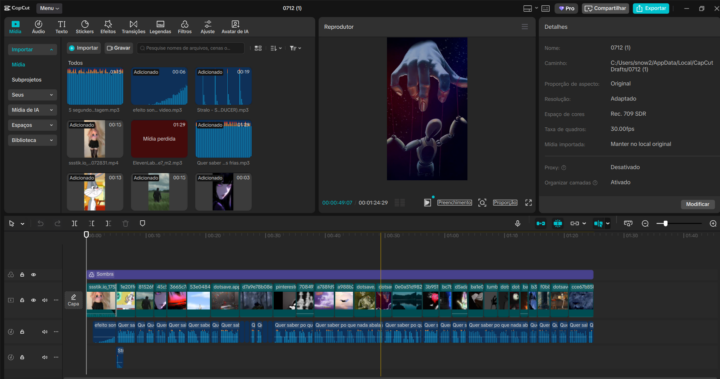Open the preview axis dropdown arrow
This screenshot has width=720, height=379.
(x=608, y=223)
